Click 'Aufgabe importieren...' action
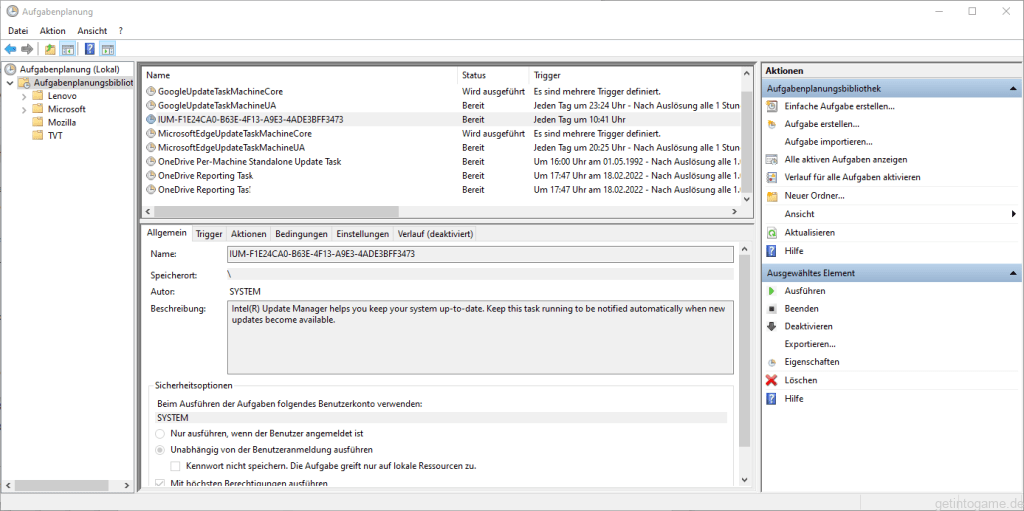The image size is (1024, 511). point(828,142)
